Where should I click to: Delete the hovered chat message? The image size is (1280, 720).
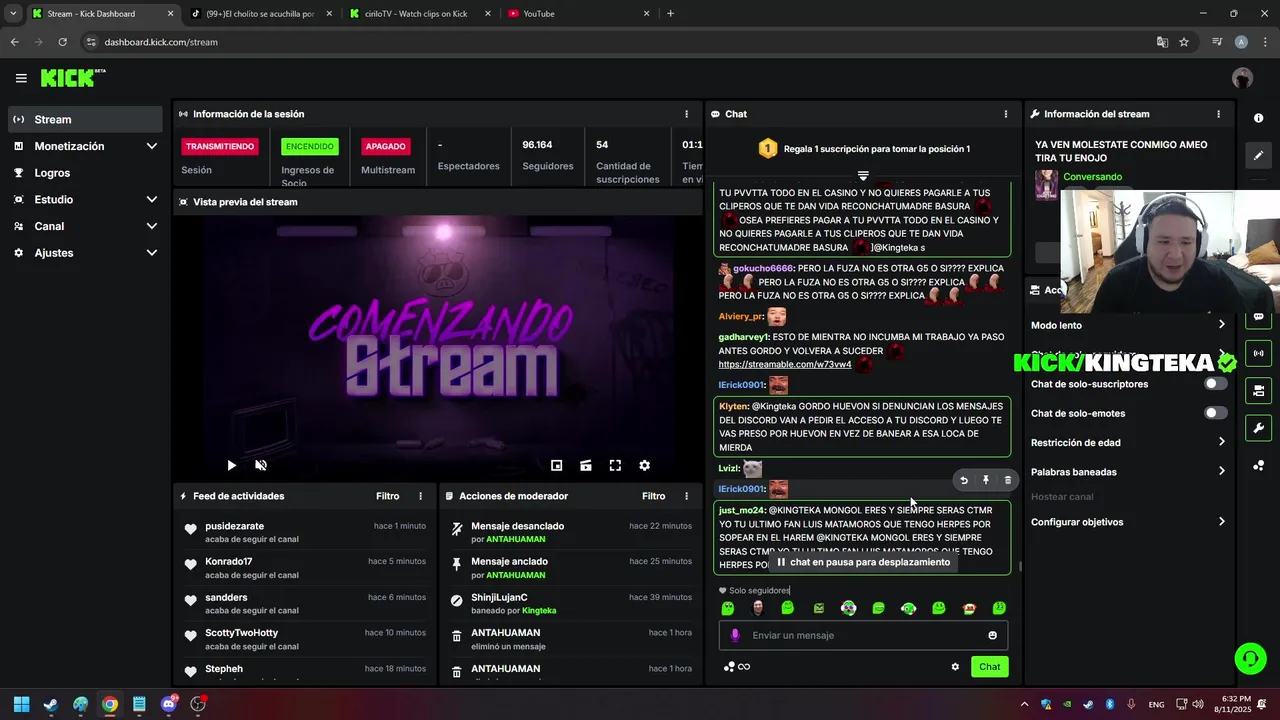click(x=1007, y=480)
